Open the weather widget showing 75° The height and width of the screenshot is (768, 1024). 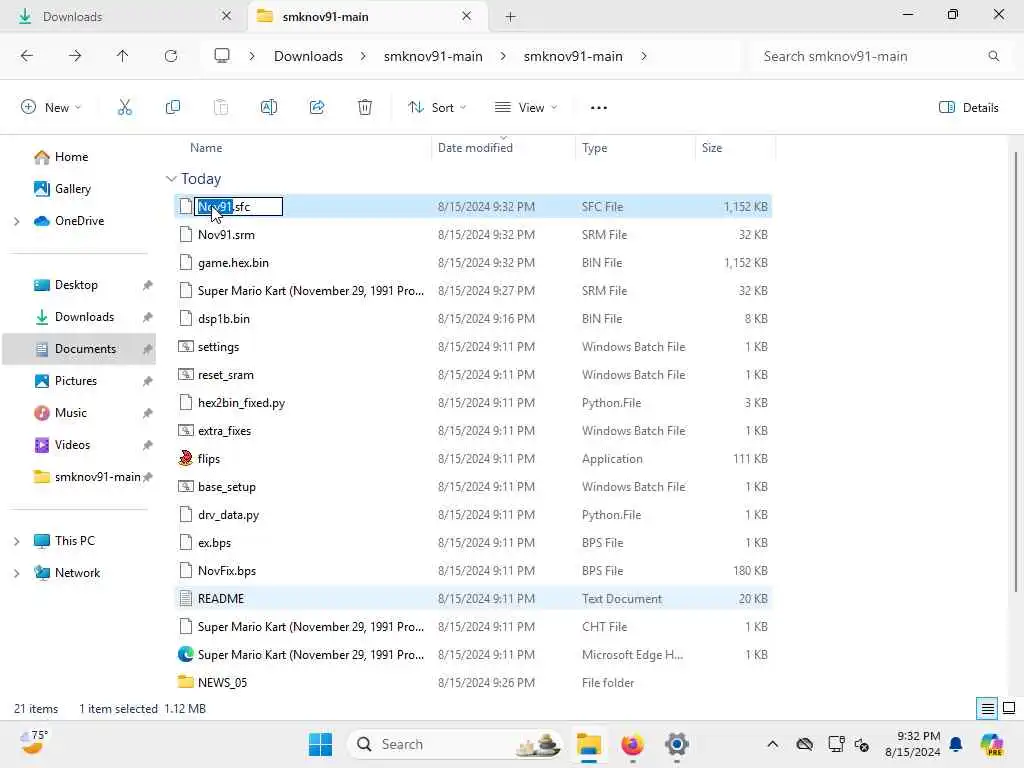coord(33,743)
